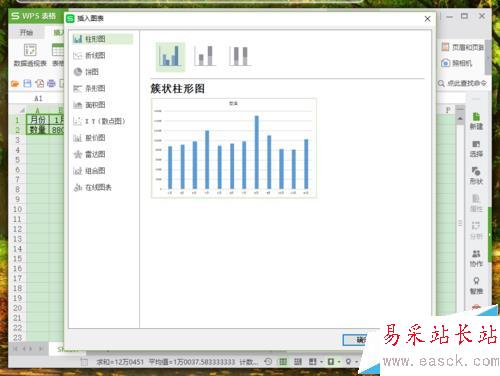500x376 pixels.
Task: Click the eye-protection mode icon in status bar
Action: pyautogui.click(x=331, y=362)
